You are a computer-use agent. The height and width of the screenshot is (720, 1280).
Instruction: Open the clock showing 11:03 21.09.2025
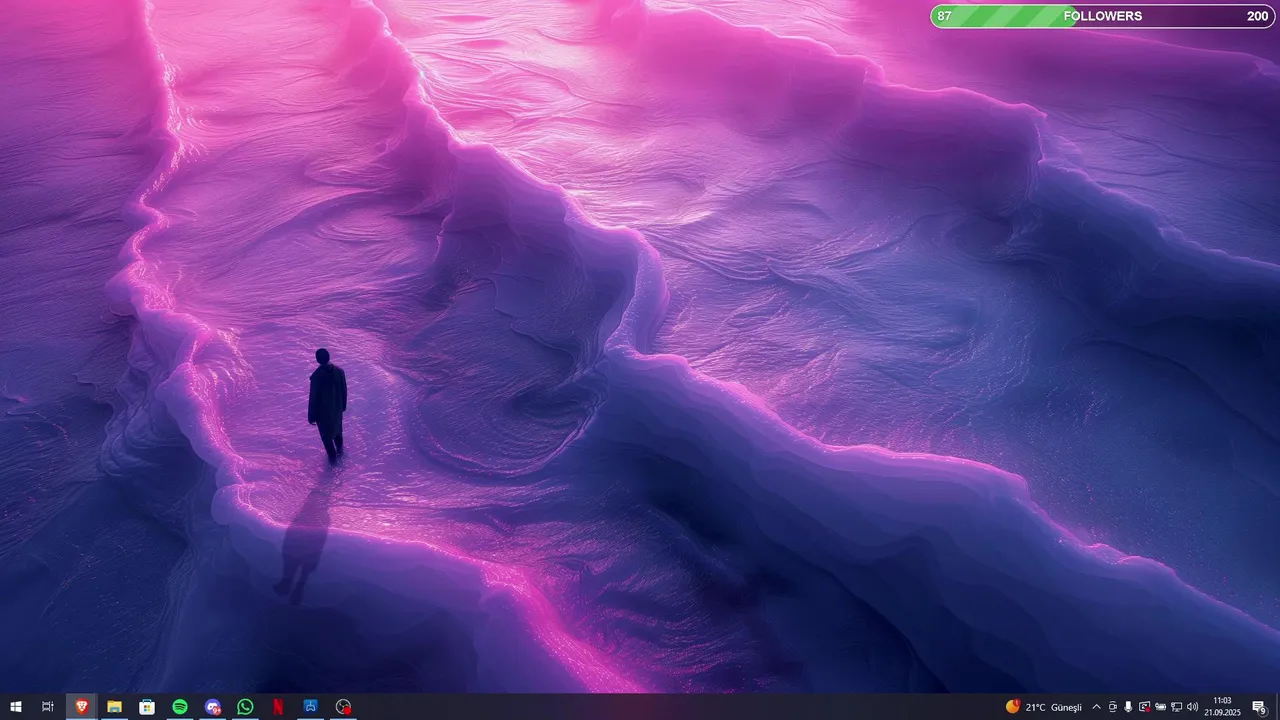[1222, 707]
